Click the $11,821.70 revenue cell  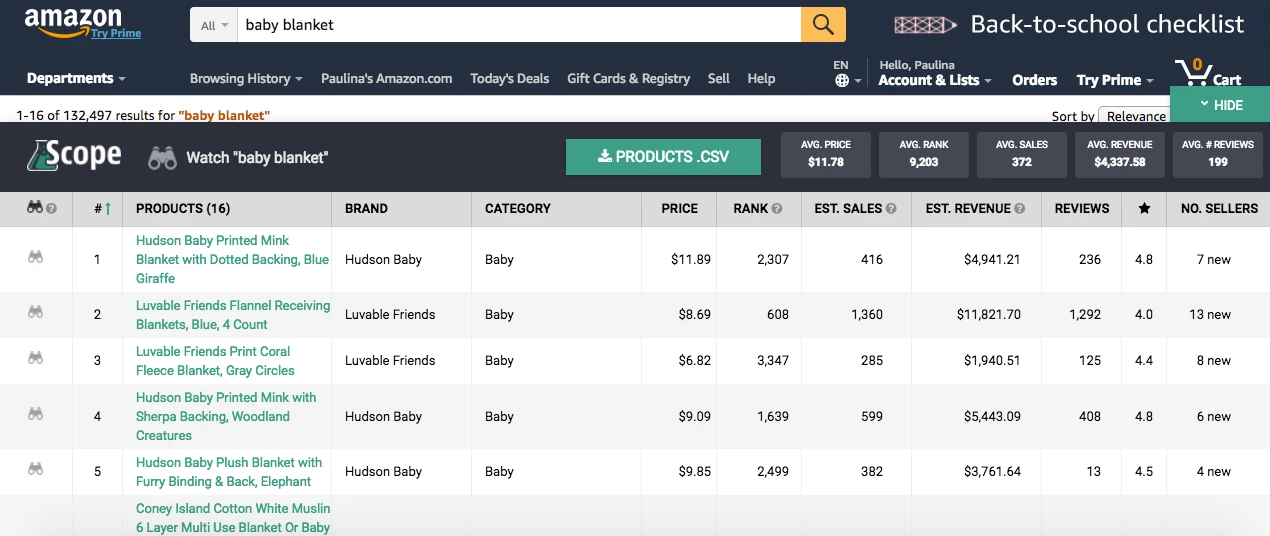[x=989, y=315]
